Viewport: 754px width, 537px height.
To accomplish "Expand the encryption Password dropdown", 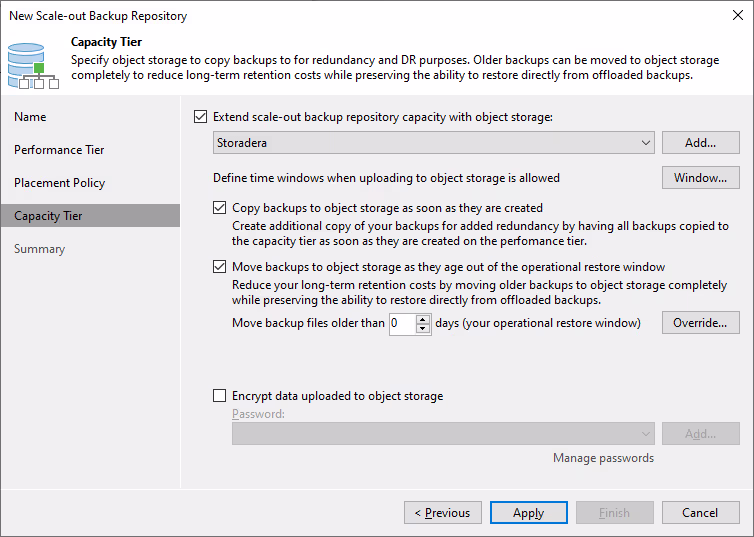I will coord(646,433).
